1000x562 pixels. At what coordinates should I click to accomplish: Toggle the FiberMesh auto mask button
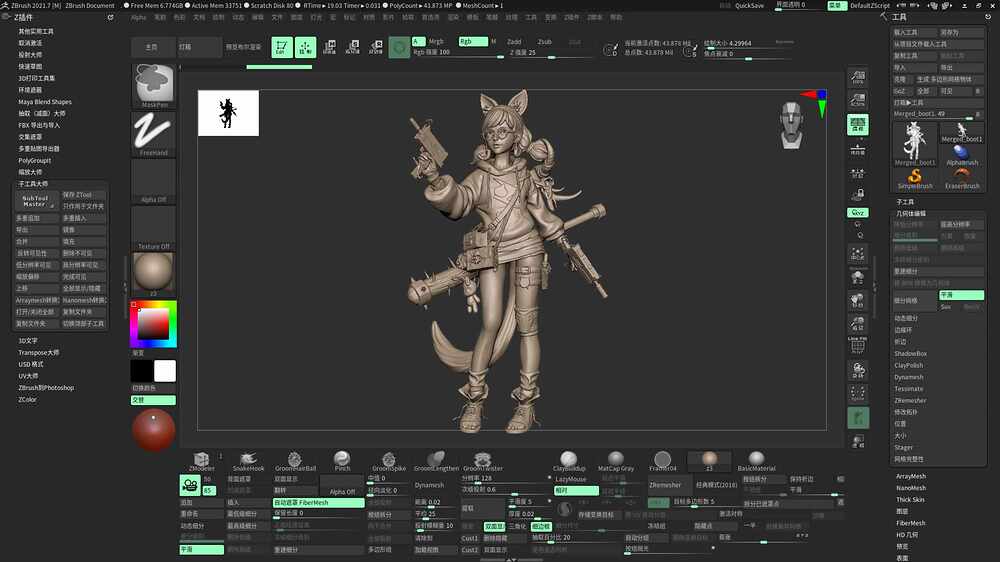click(x=318, y=503)
